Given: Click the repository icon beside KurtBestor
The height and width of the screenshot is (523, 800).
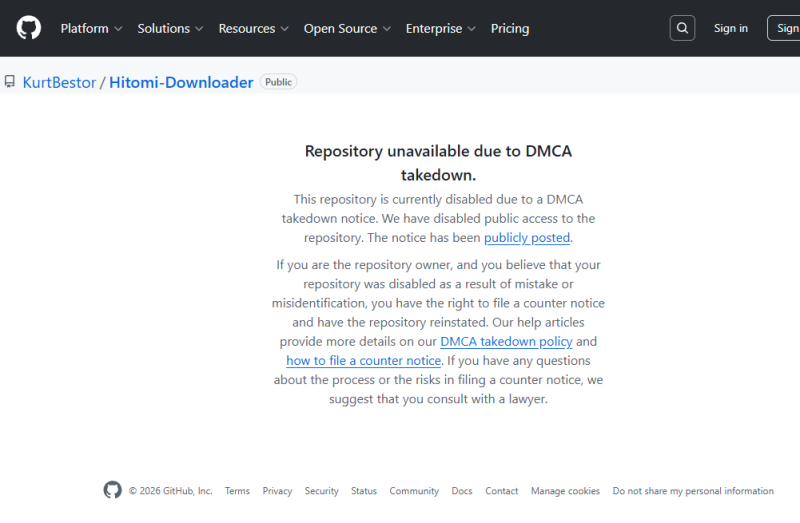Looking at the screenshot, I should point(10,82).
